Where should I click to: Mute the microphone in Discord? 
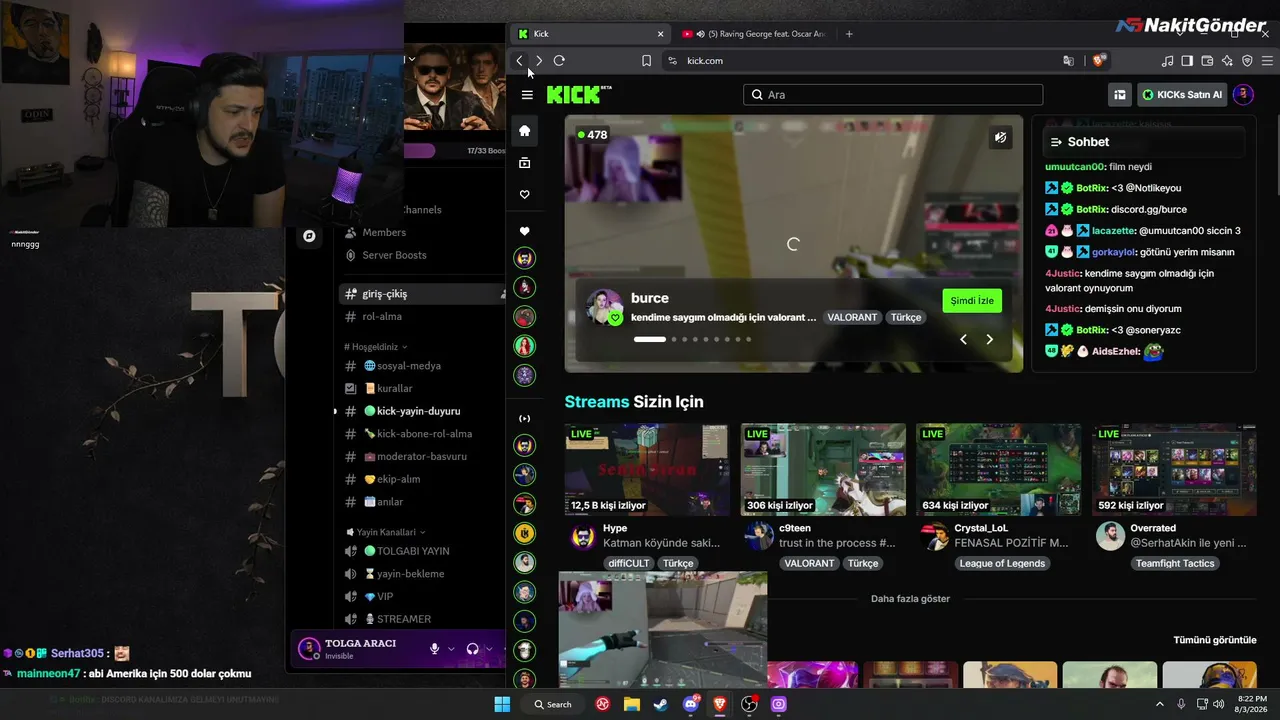point(434,649)
